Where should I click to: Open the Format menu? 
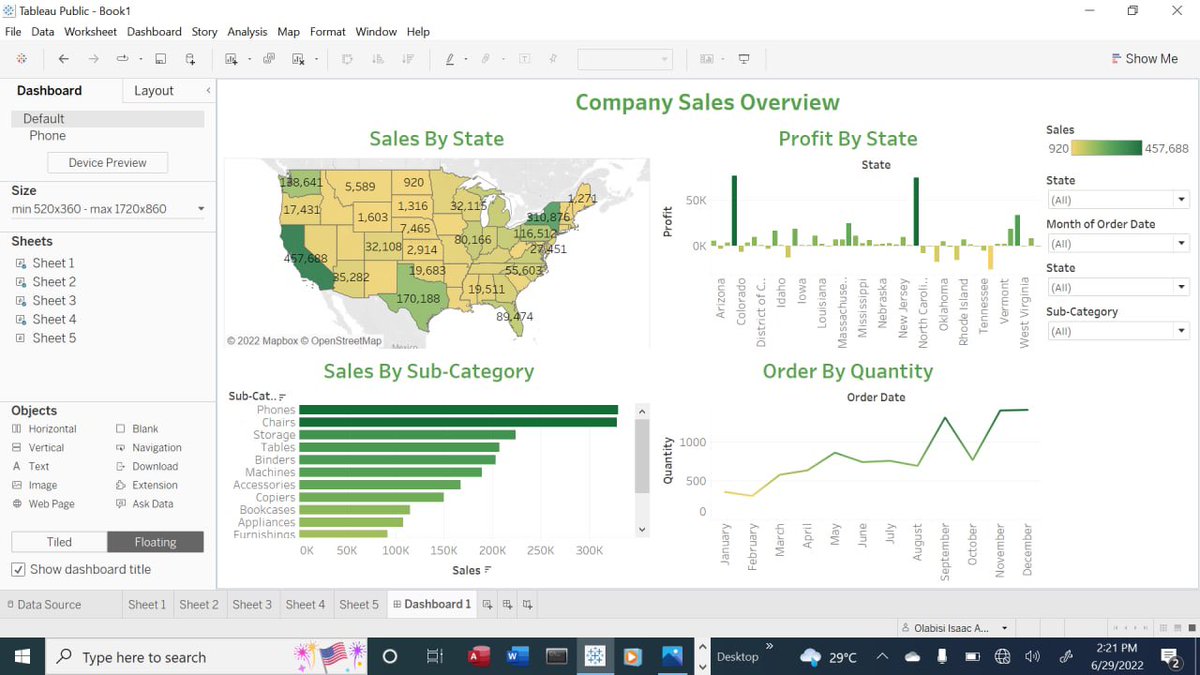pyautogui.click(x=327, y=32)
